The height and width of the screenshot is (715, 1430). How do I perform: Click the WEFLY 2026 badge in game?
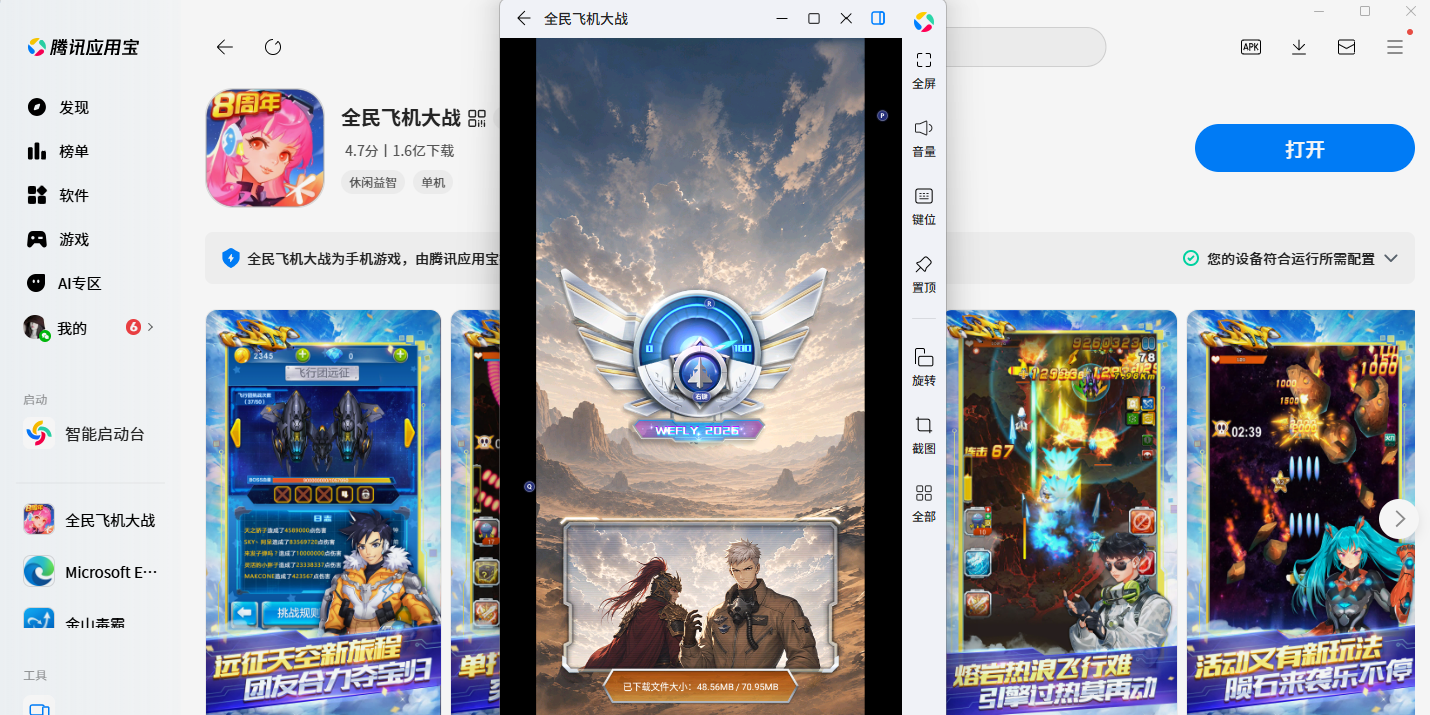pos(698,430)
